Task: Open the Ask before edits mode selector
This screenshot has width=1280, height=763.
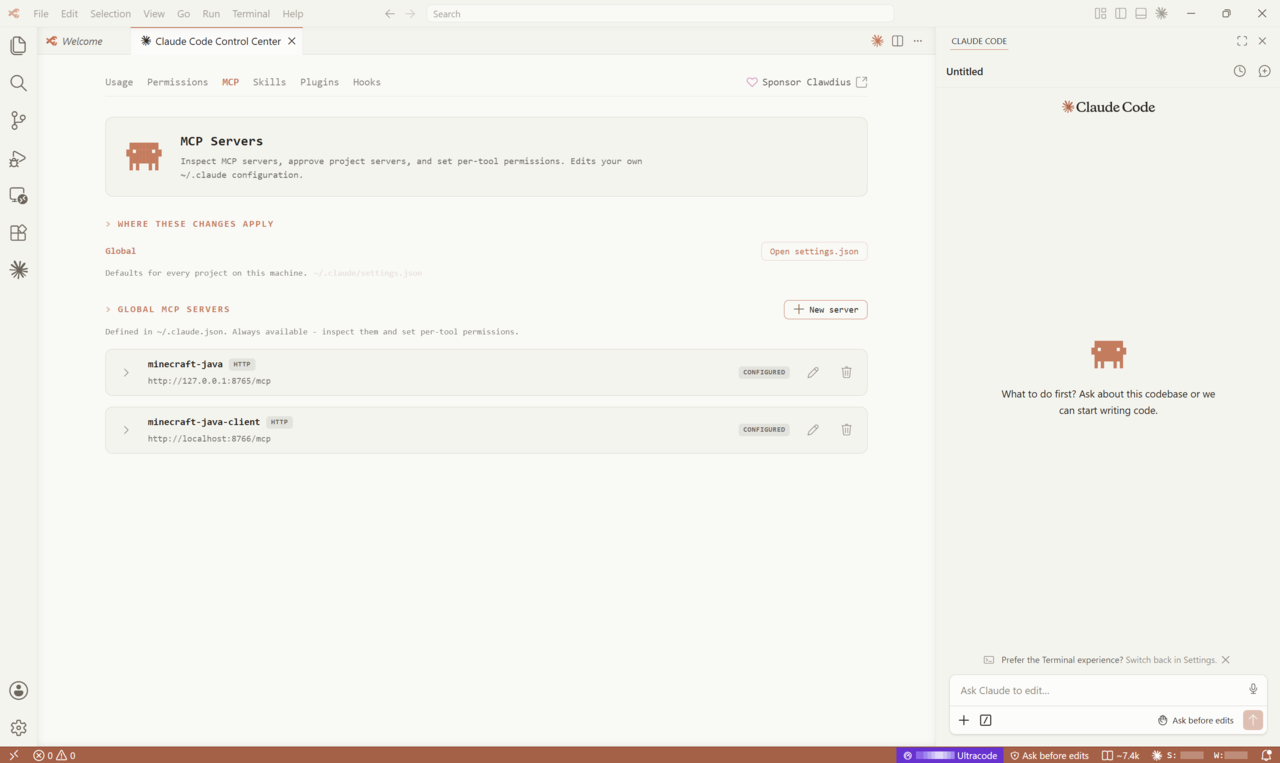Action: (1195, 720)
